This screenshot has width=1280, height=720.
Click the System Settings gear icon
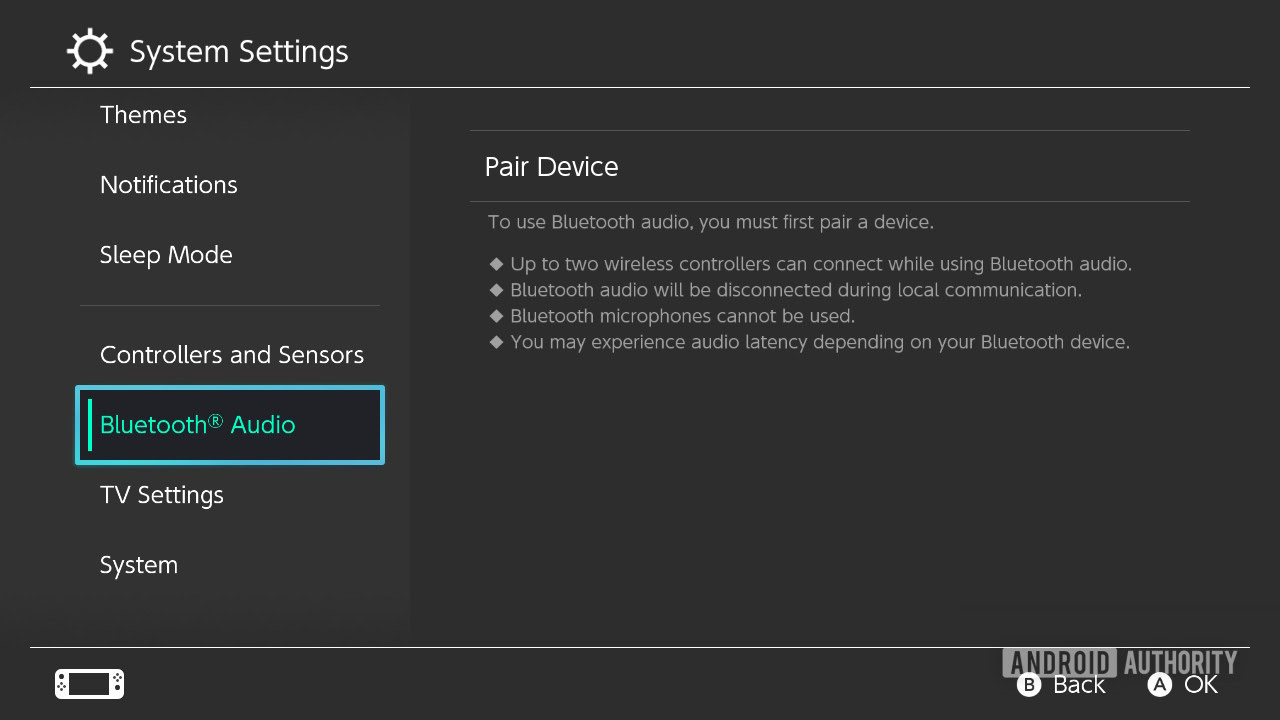coord(90,51)
